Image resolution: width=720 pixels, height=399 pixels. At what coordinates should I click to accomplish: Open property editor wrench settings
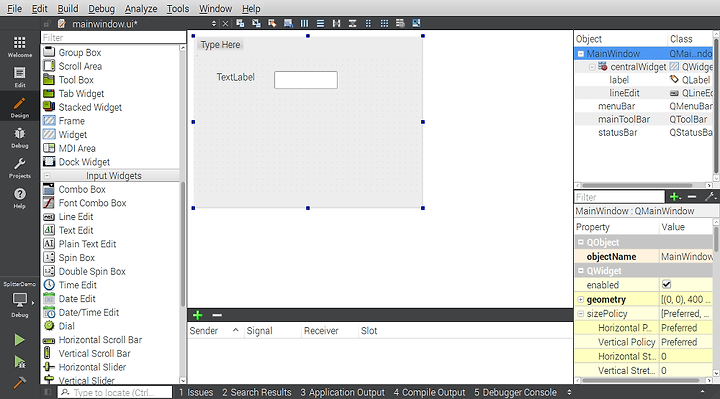pyautogui.click(x=710, y=197)
